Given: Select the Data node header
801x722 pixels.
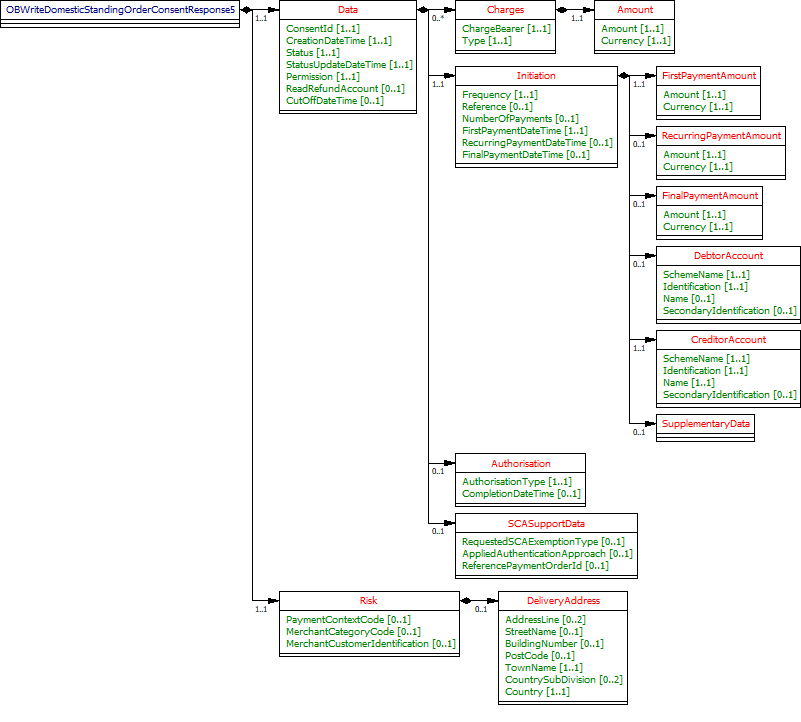Looking at the screenshot, I should coord(348,10).
